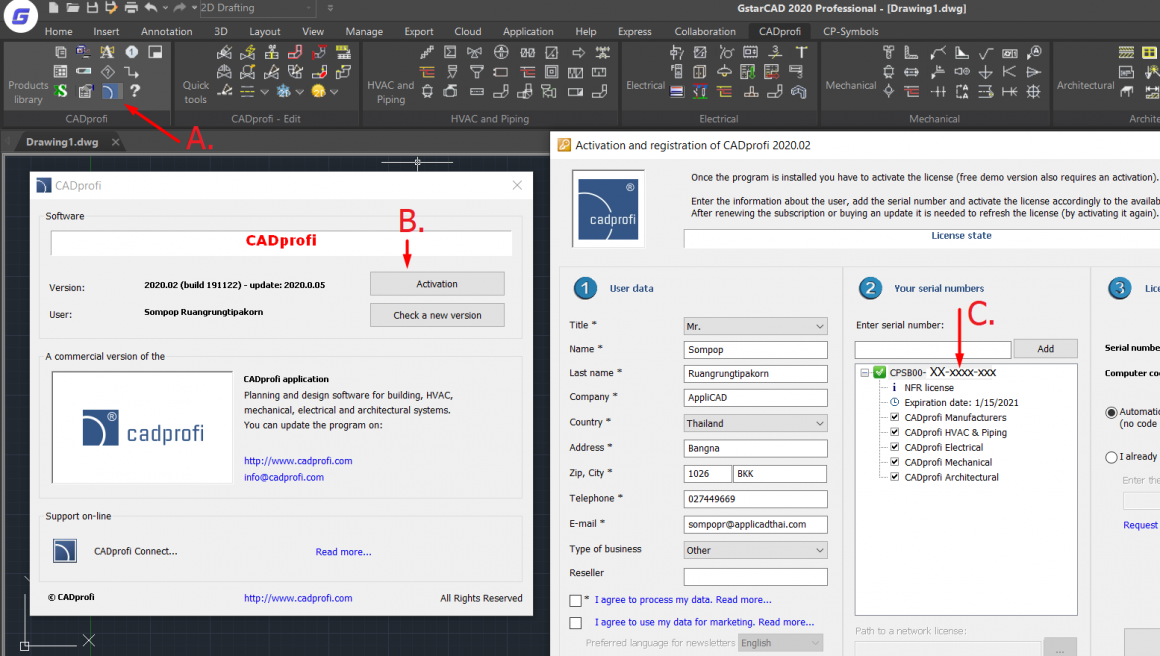The width and height of the screenshot is (1160, 656).
Task: Click the green XS icon in CADprofi panel
Action: coord(60,91)
